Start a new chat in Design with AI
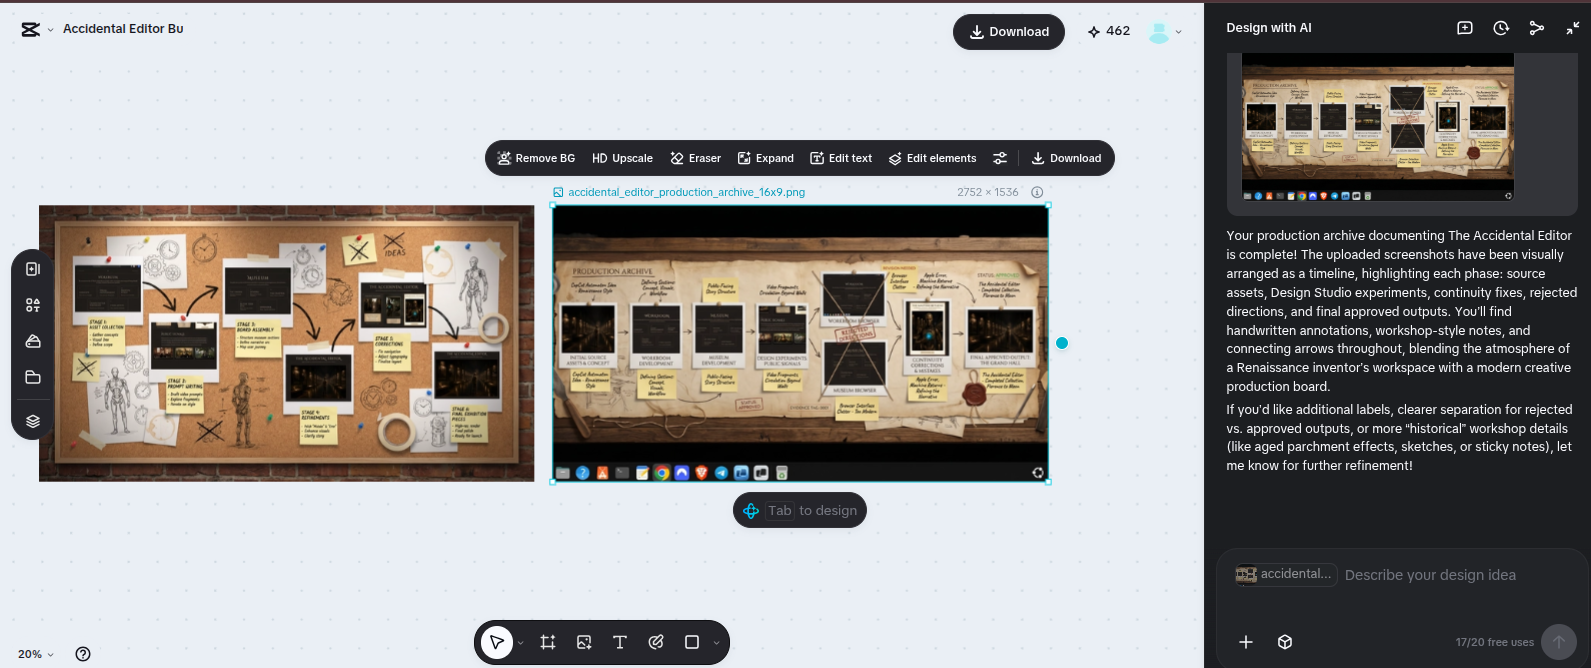Screen dimensions: 1591x668 [1465, 28]
